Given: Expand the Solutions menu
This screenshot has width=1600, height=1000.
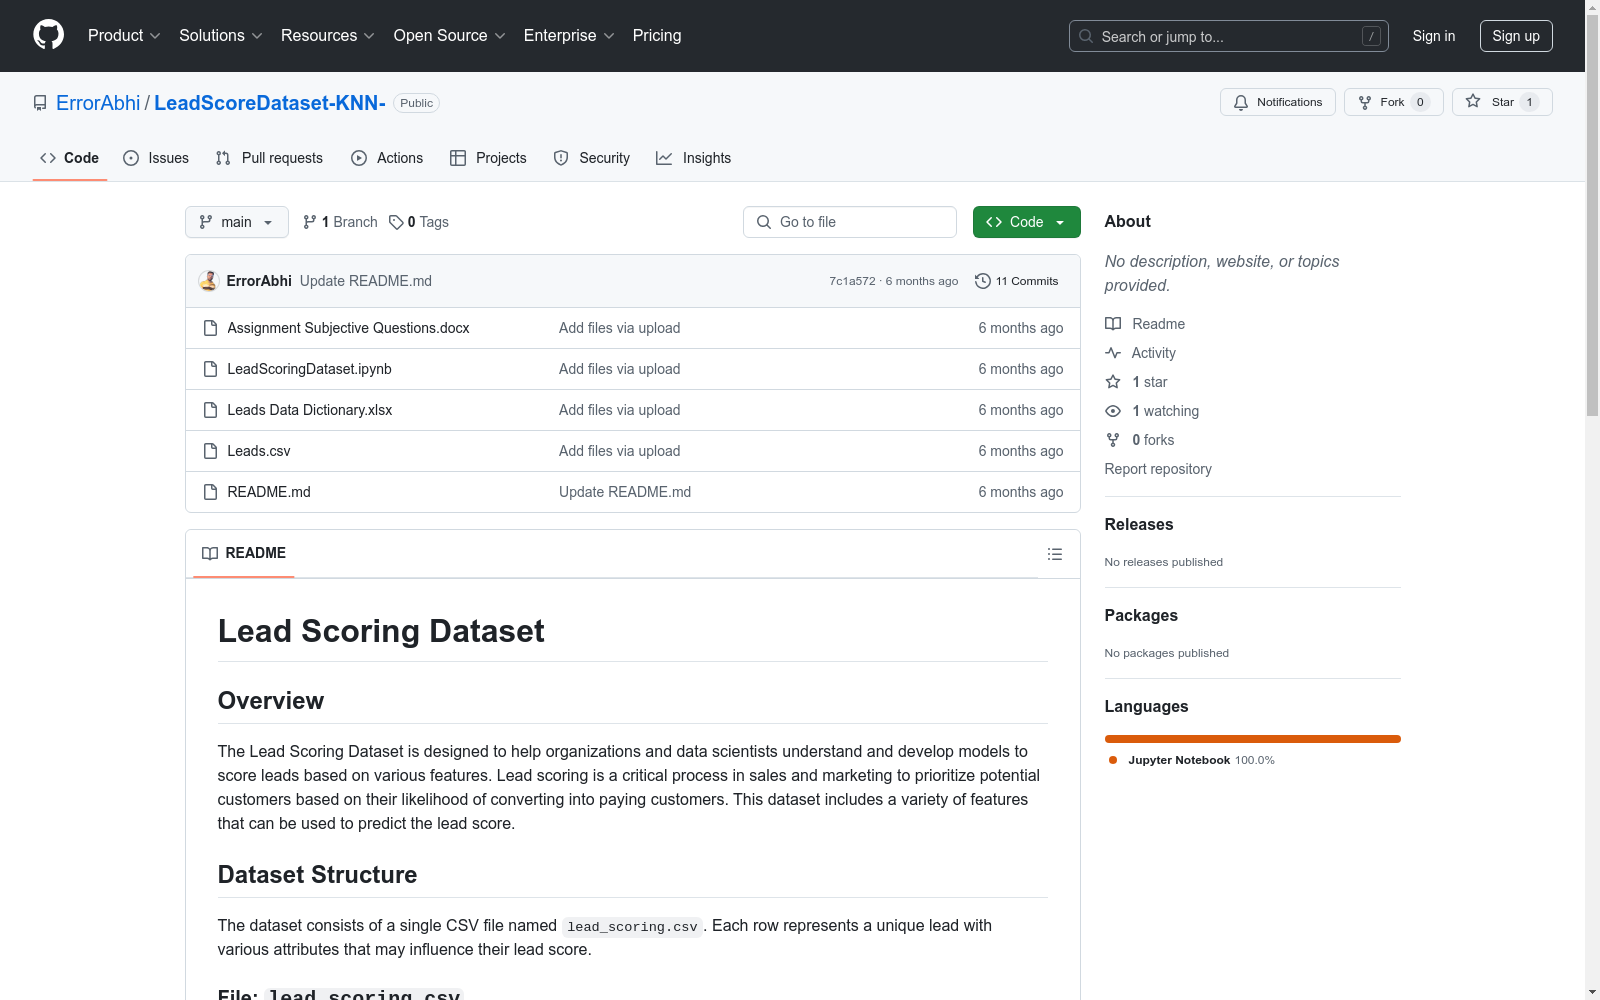Looking at the screenshot, I should (x=220, y=35).
